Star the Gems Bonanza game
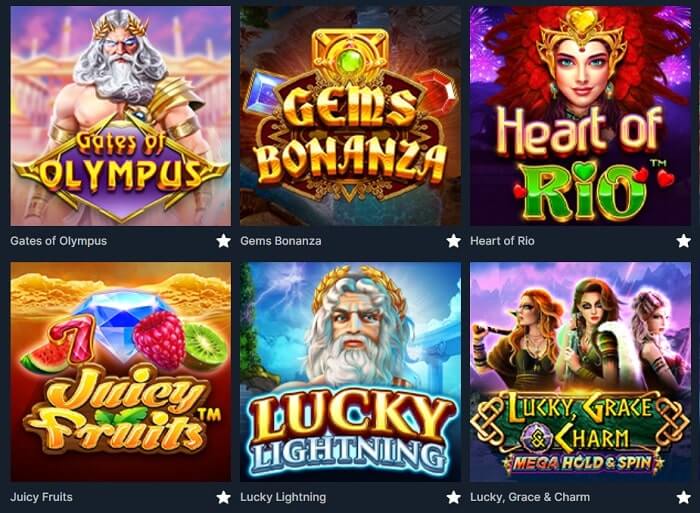Image resolution: width=700 pixels, height=513 pixels. 453,241
